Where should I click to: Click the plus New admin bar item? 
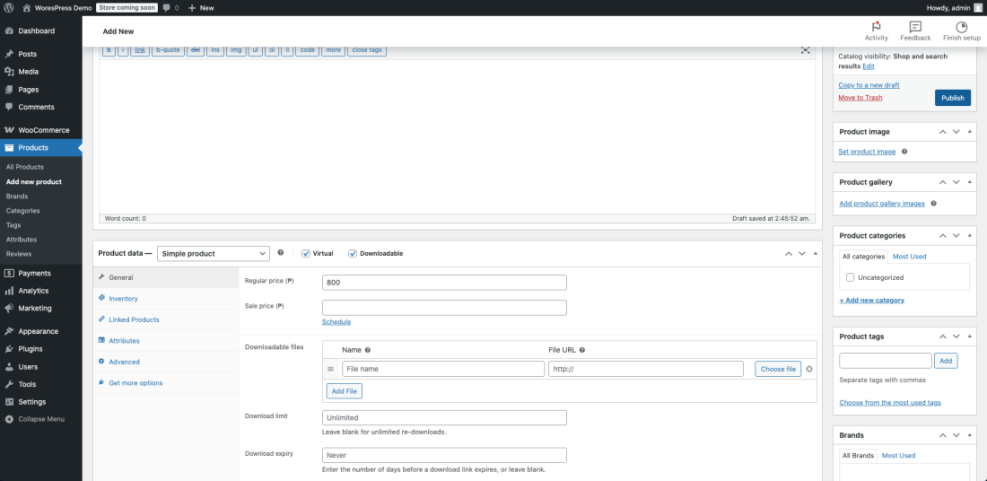point(201,8)
